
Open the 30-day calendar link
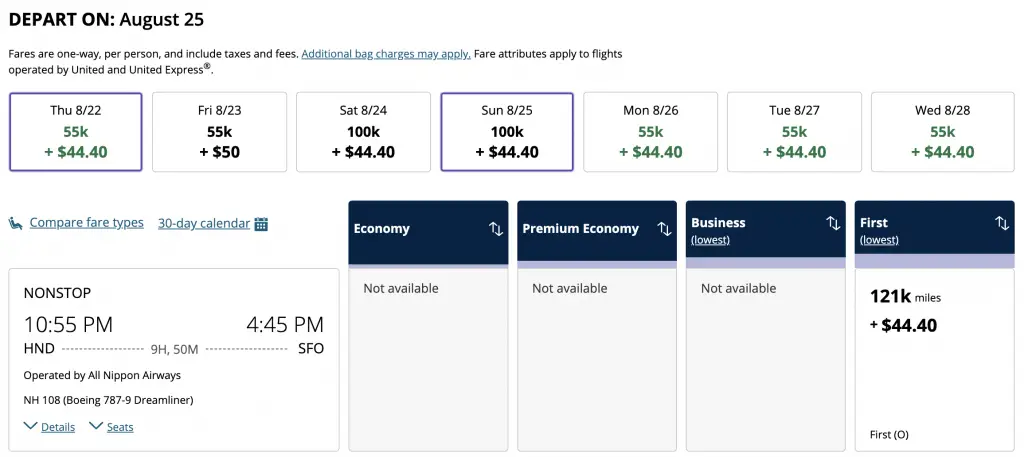pyautogui.click(x=203, y=224)
